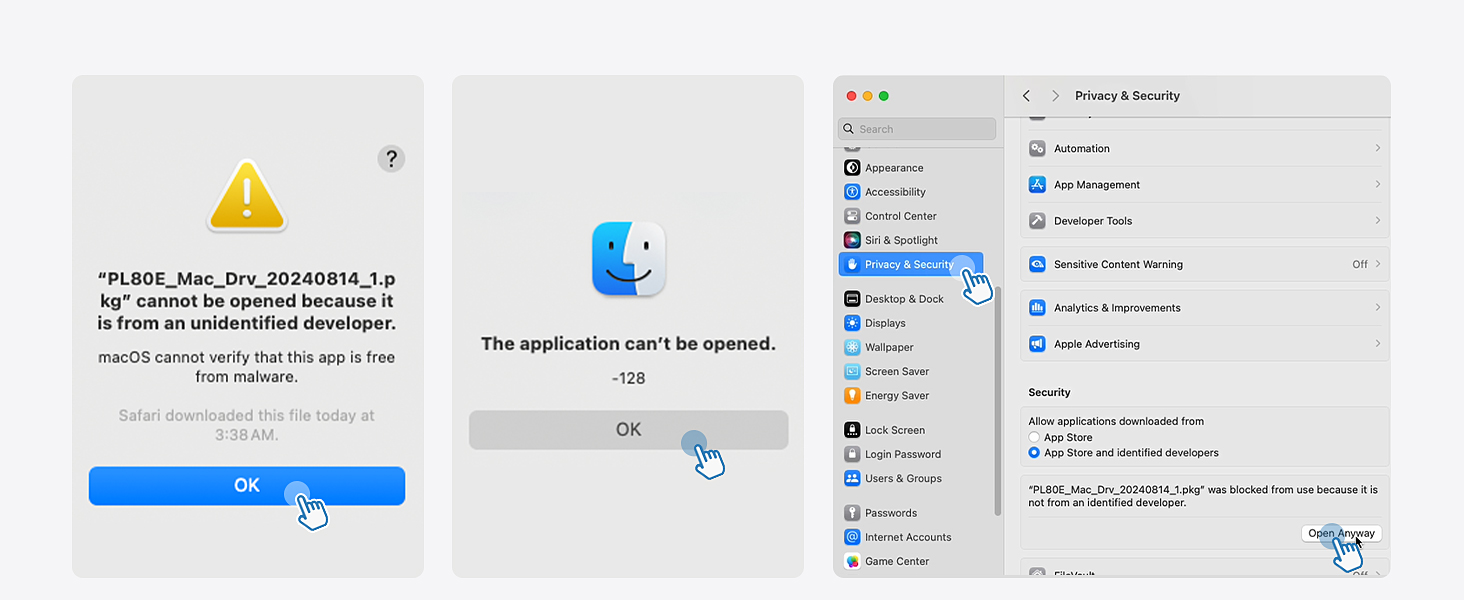The height and width of the screenshot is (600, 1464).
Task: Click the Lock Screen label in sidebar
Action: pos(895,430)
